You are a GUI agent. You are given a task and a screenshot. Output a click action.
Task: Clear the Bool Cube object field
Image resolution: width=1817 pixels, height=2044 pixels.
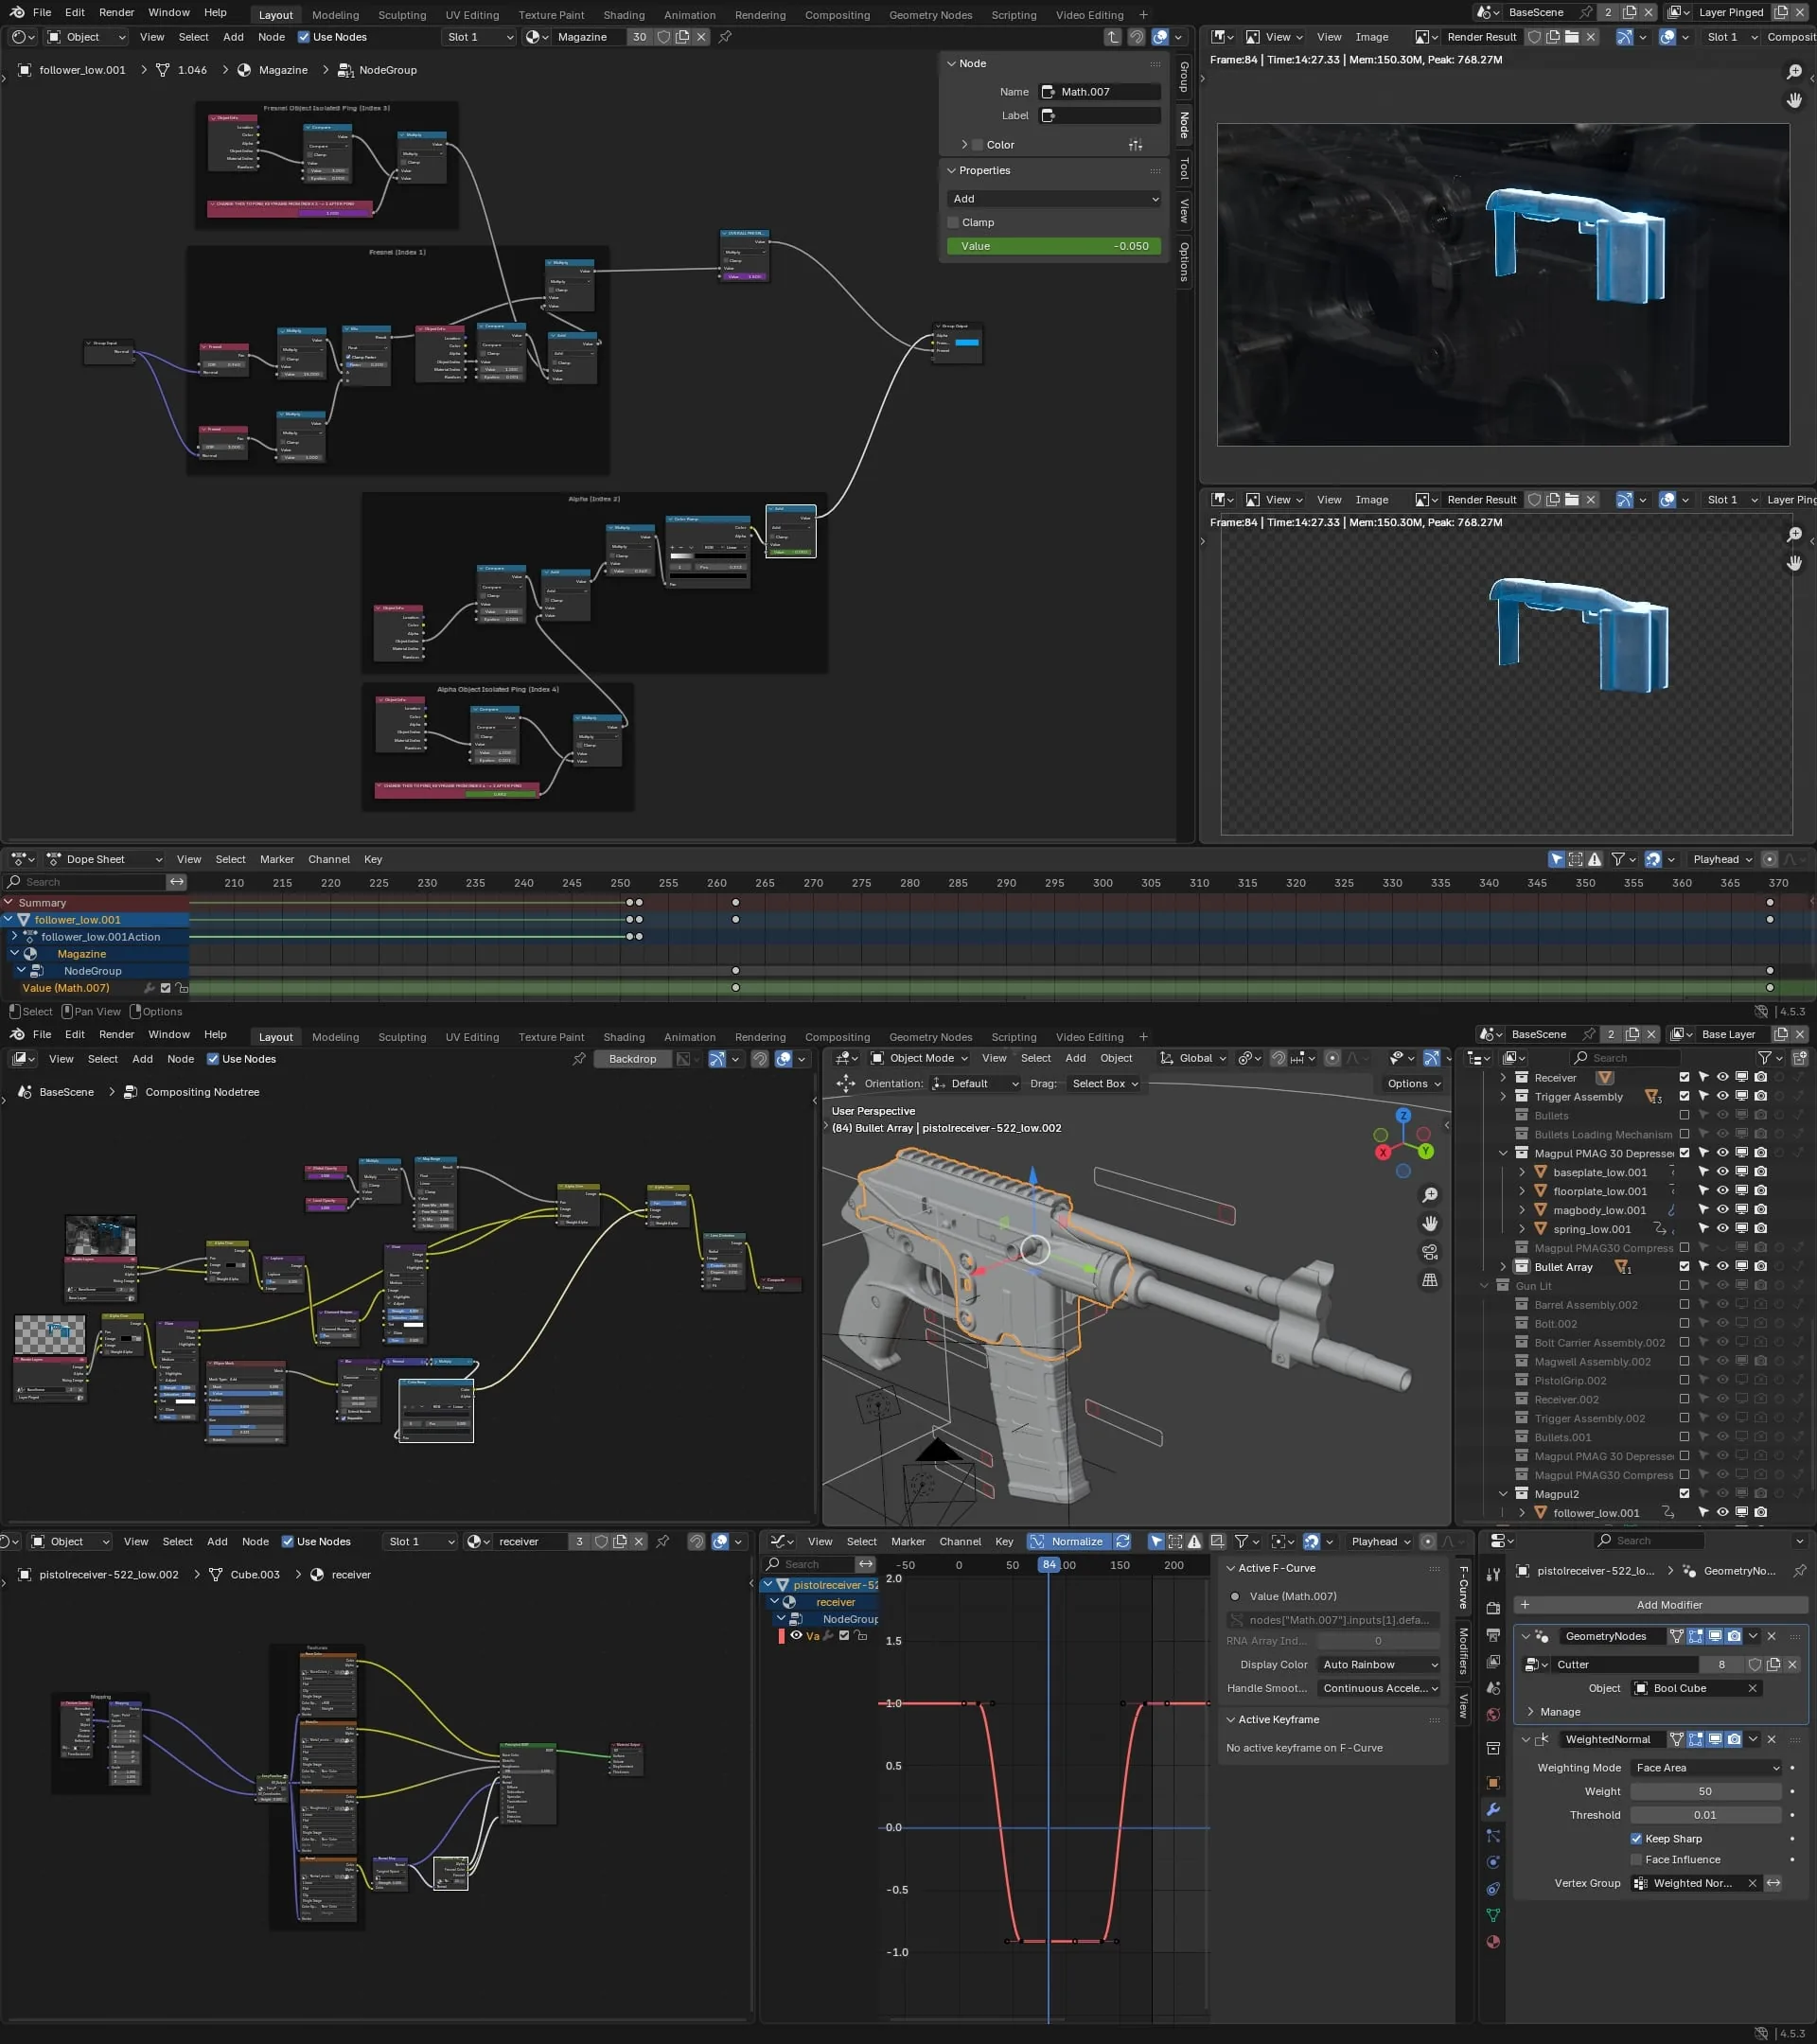tap(1752, 1688)
